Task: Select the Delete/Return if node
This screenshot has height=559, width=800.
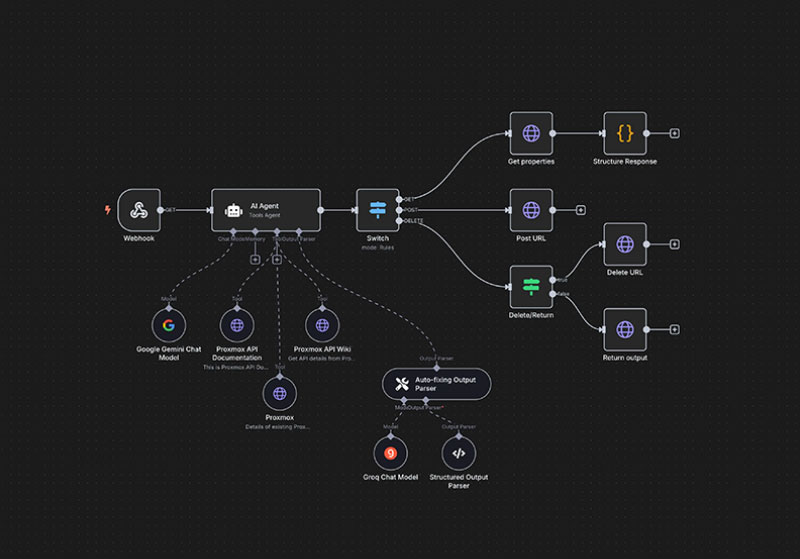Action: click(x=531, y=287)
